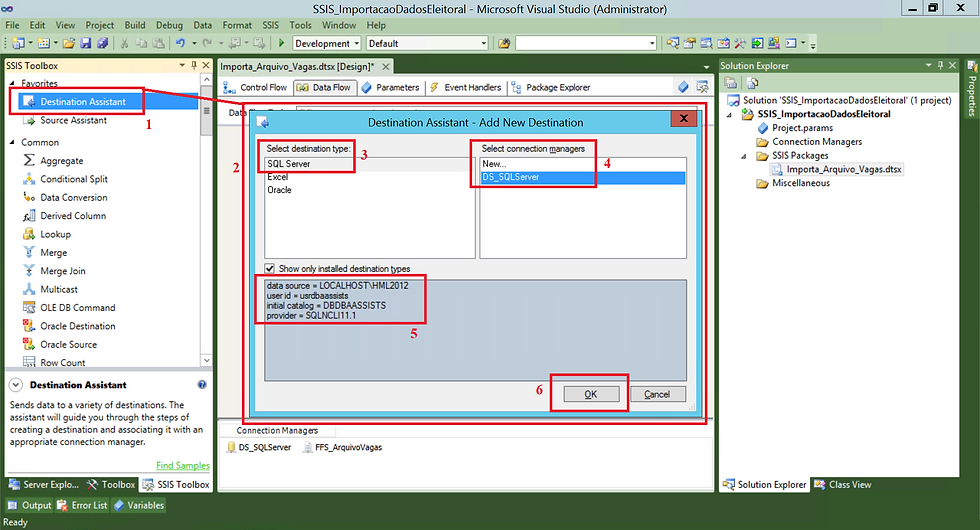Click the Toolbox wrench-and-hammer icon
Viewport: 980px width, 530px height.
click(x=740, y=43)
